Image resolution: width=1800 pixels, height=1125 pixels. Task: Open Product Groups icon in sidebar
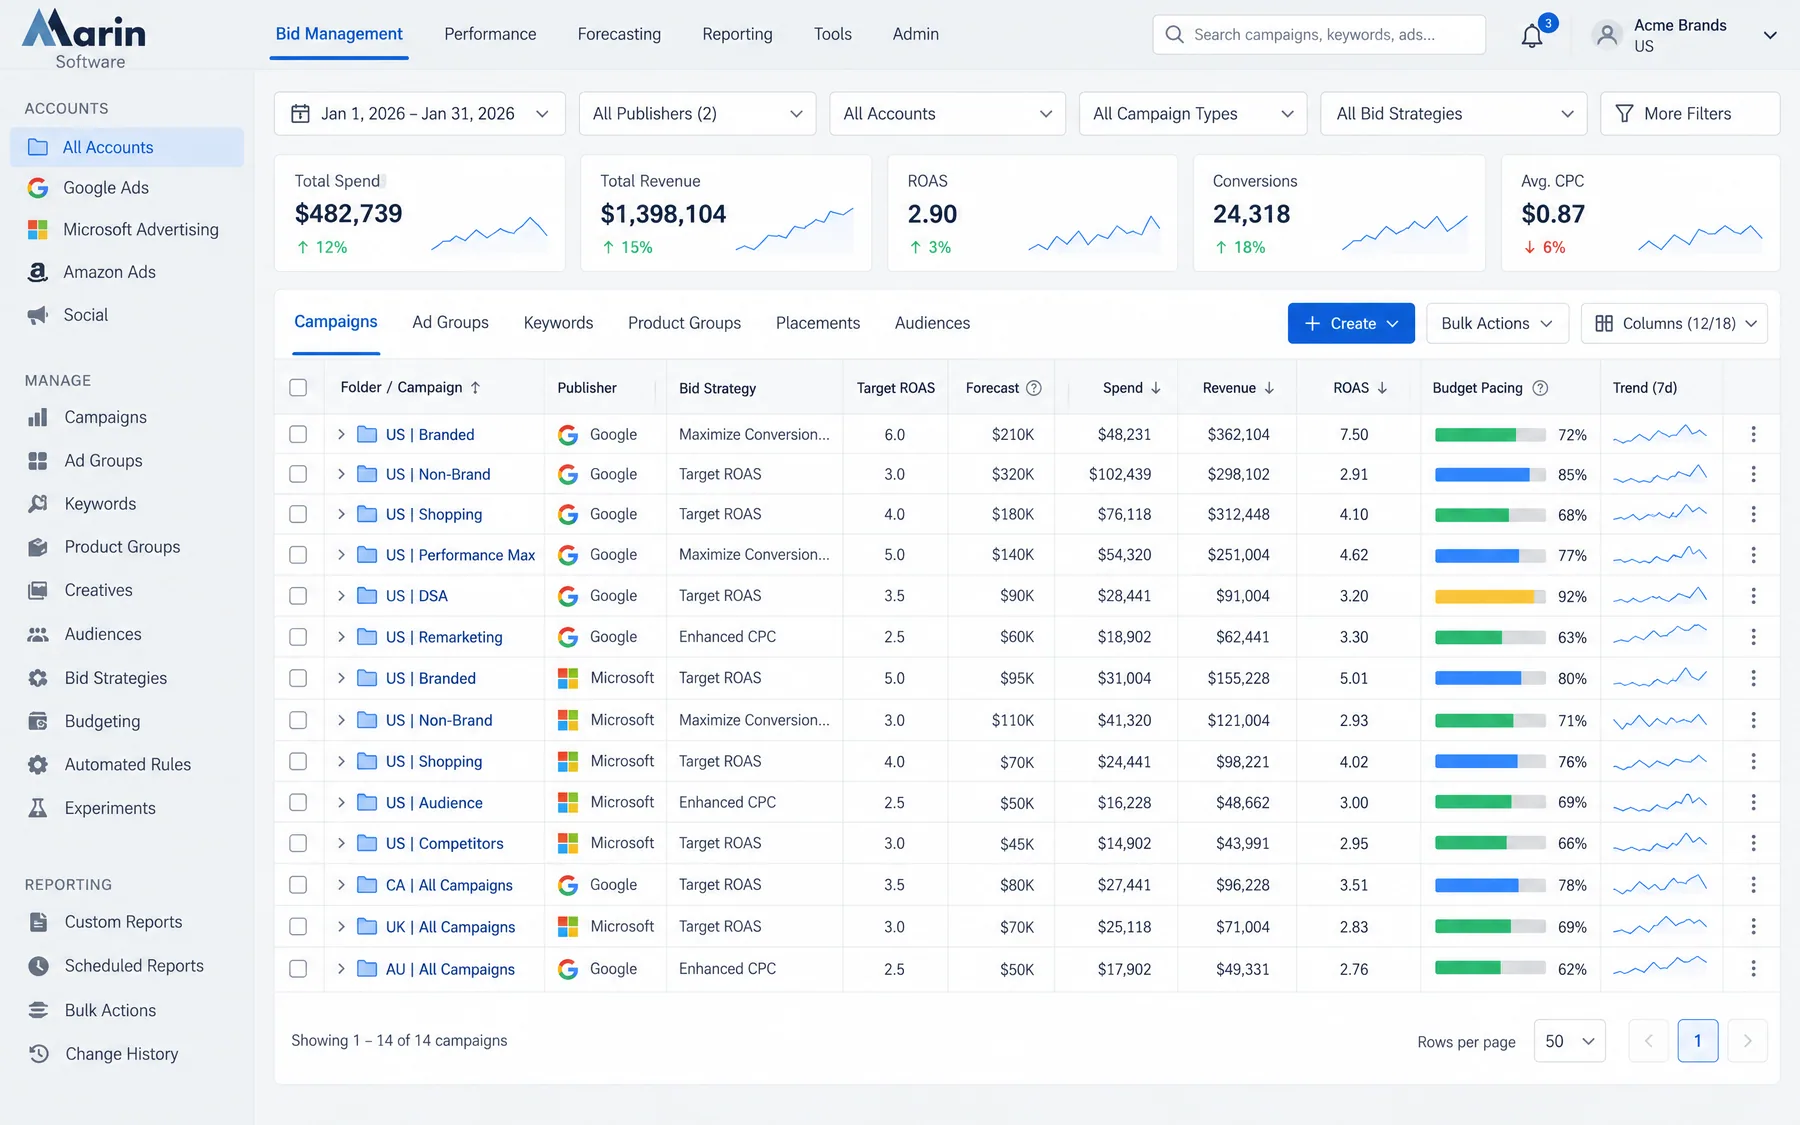pos(38,547)
